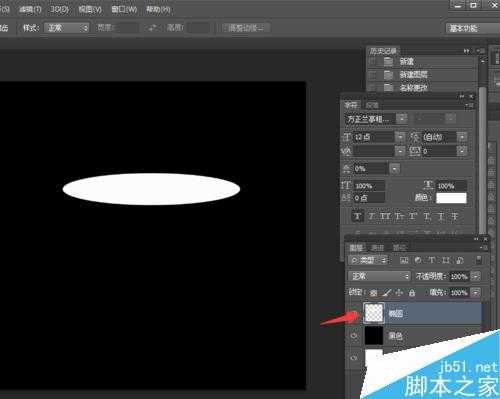Toggle history brush source box for 新建

(373, 62)
